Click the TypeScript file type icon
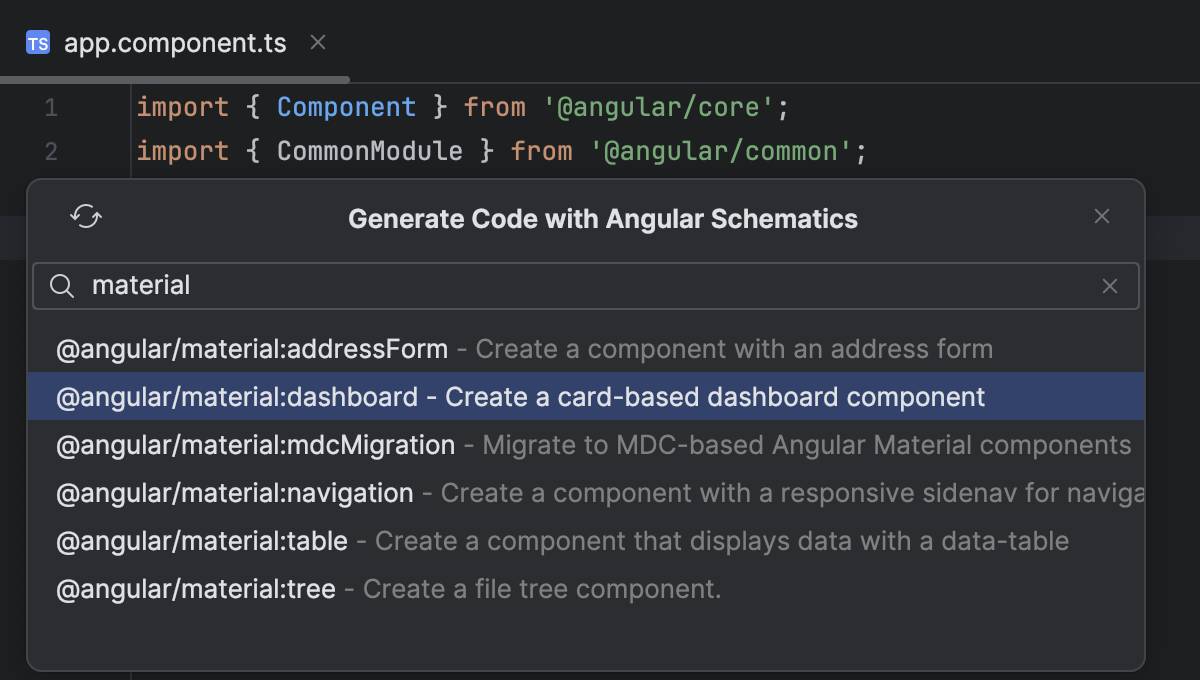 (x=37, y=42)
